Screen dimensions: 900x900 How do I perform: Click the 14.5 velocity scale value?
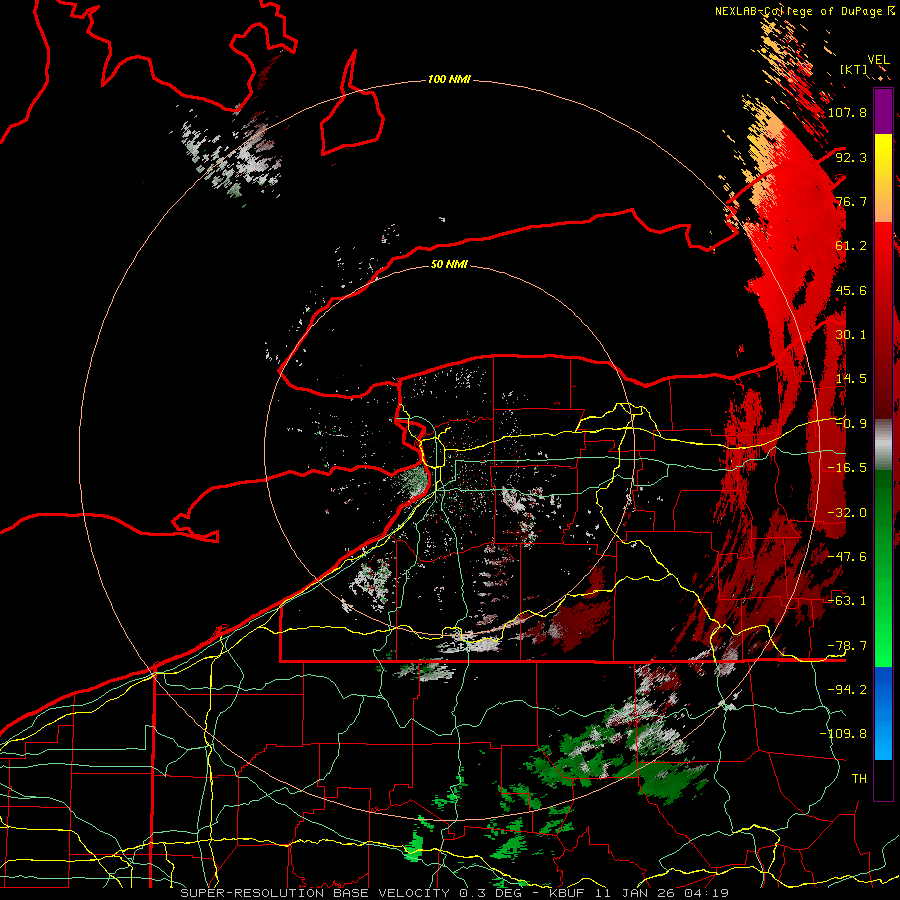pos(851,379)
